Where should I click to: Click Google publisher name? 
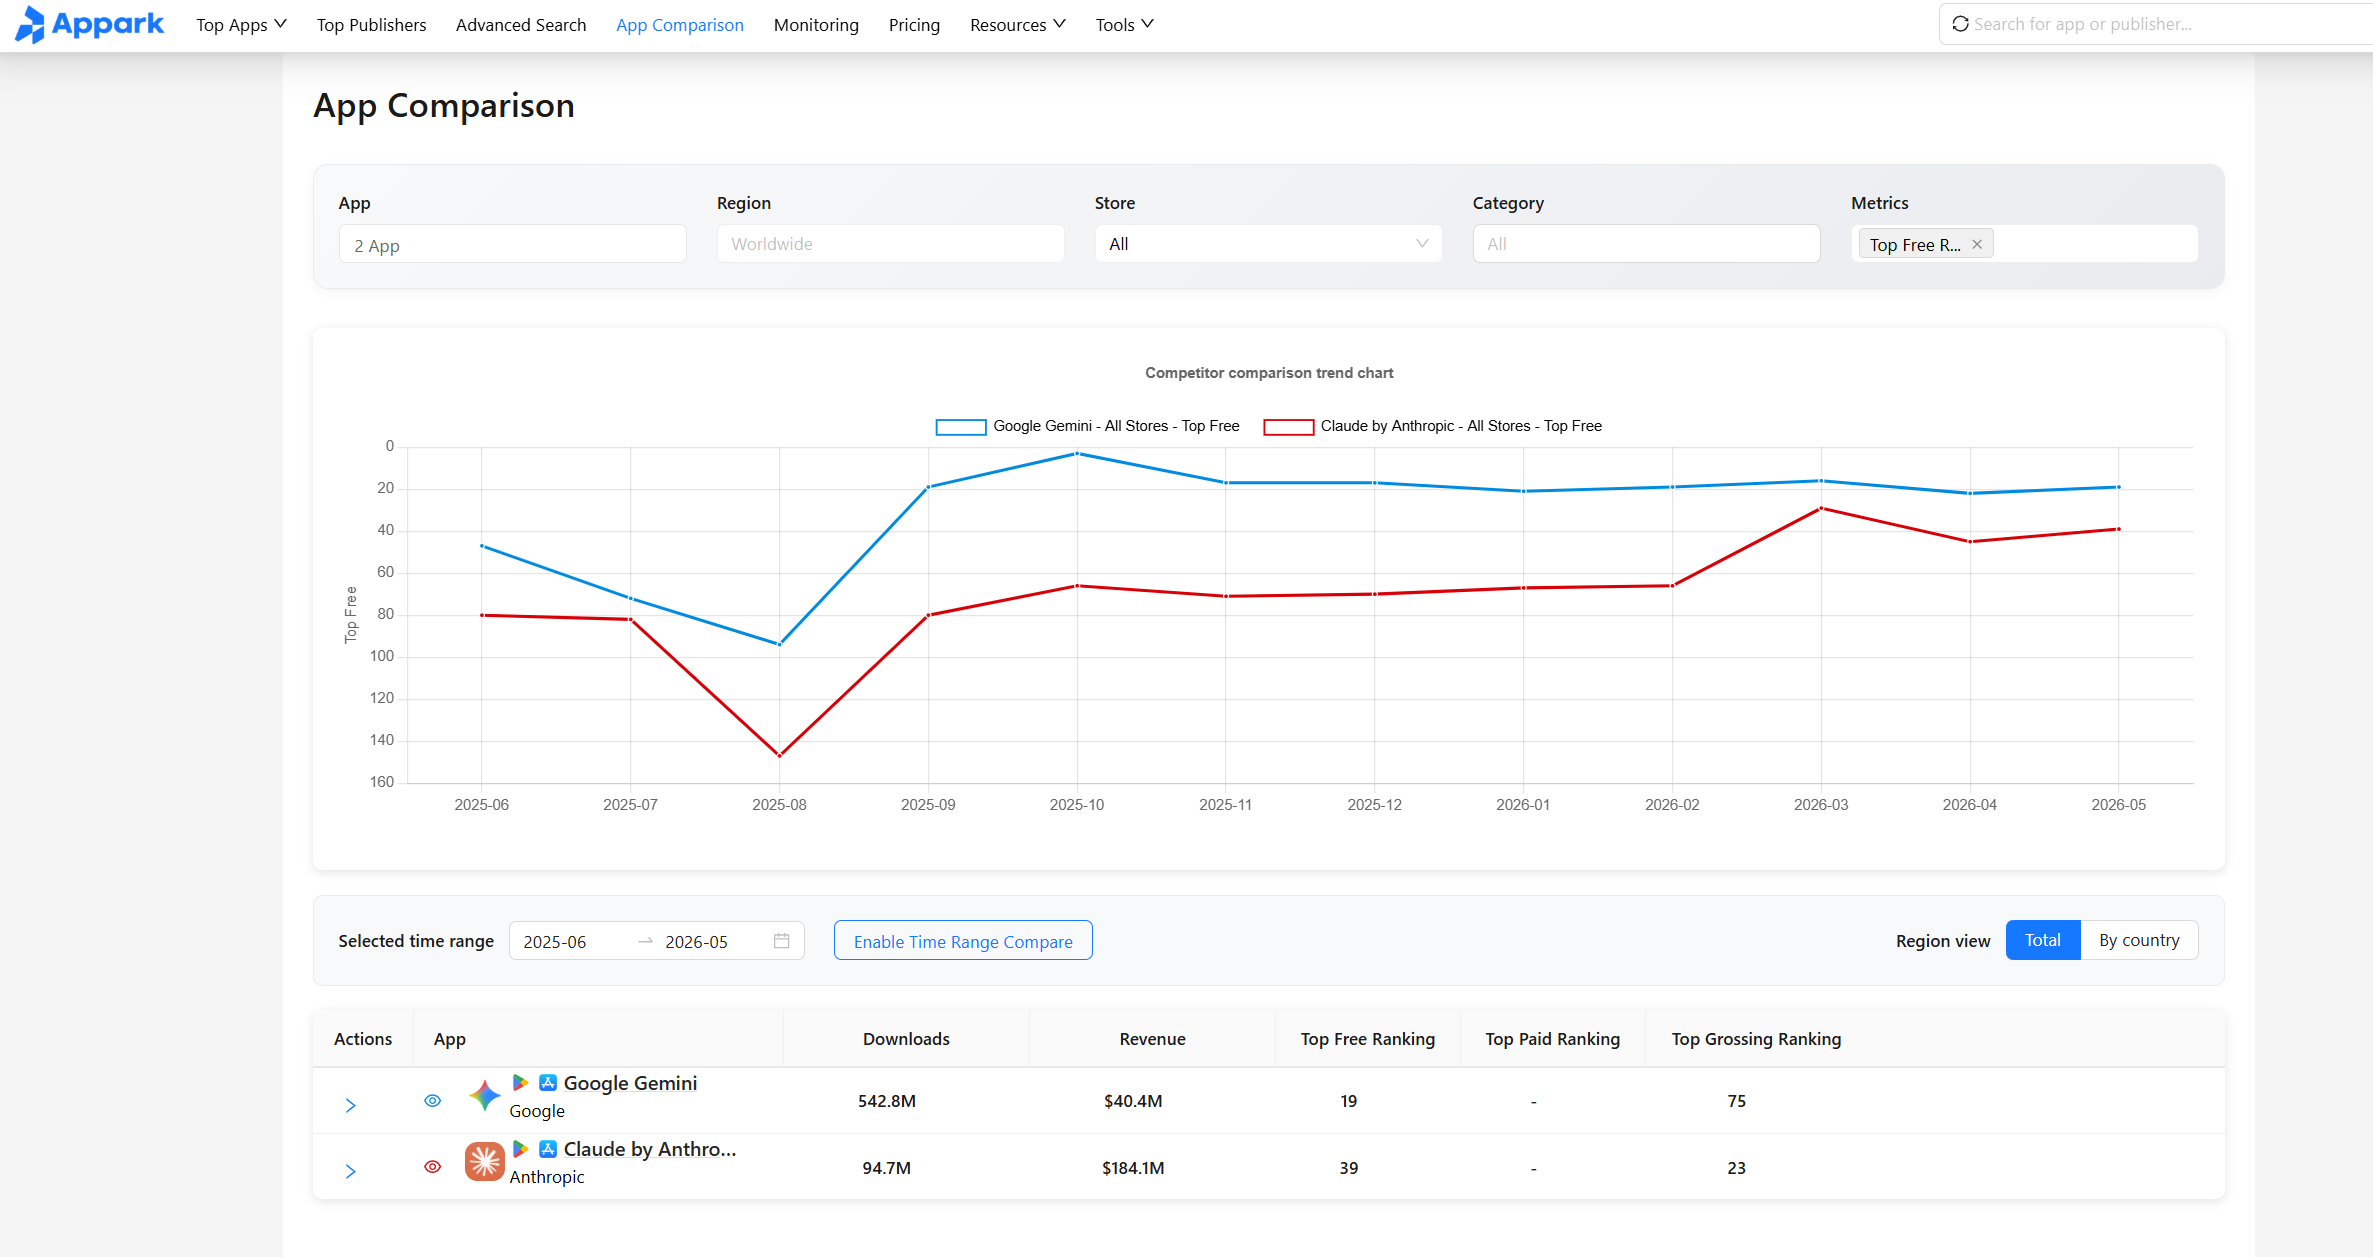click(x=537, y=1111)
